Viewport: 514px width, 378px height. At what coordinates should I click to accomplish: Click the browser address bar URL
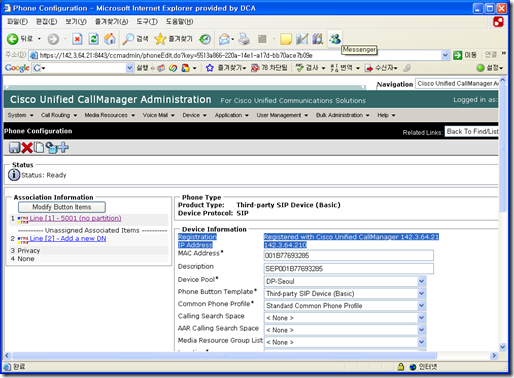pyautogui.click(x=235, y=55)
